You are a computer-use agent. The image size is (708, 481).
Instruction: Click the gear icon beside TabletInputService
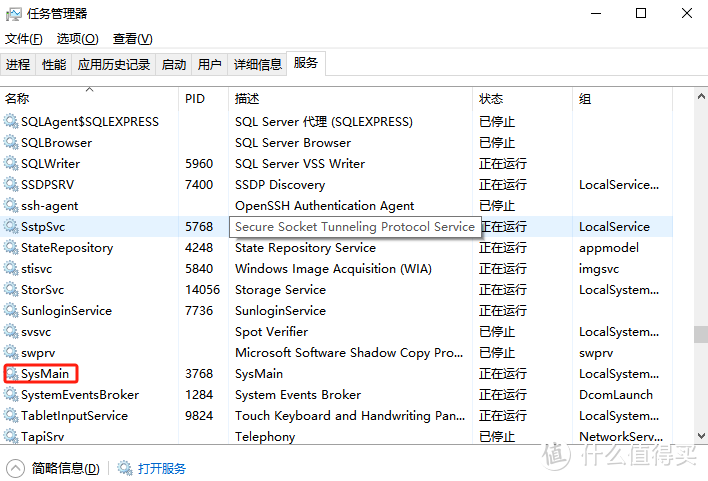click(x=11, y=415)
